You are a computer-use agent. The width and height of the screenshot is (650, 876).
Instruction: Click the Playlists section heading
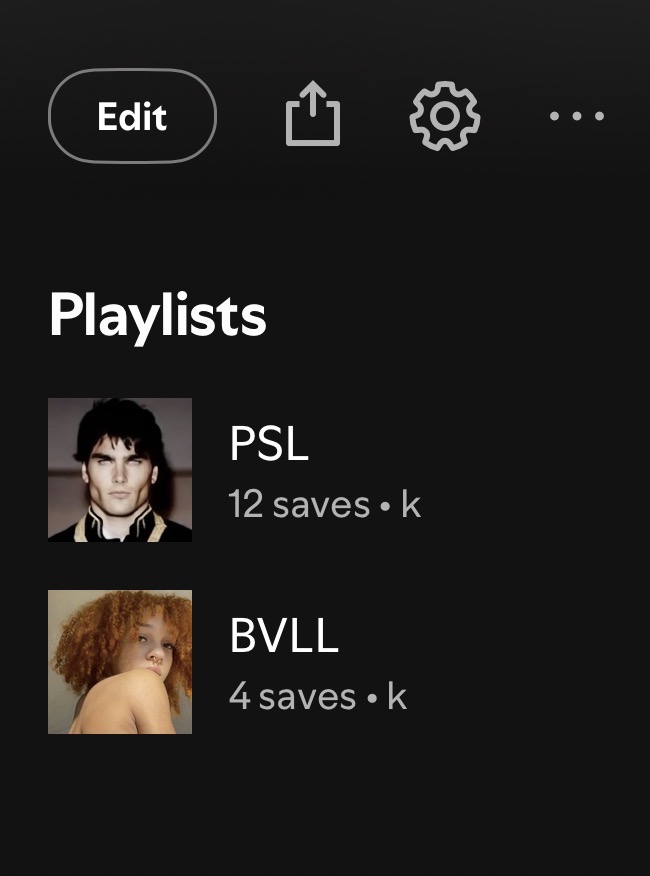pos(158,316)
